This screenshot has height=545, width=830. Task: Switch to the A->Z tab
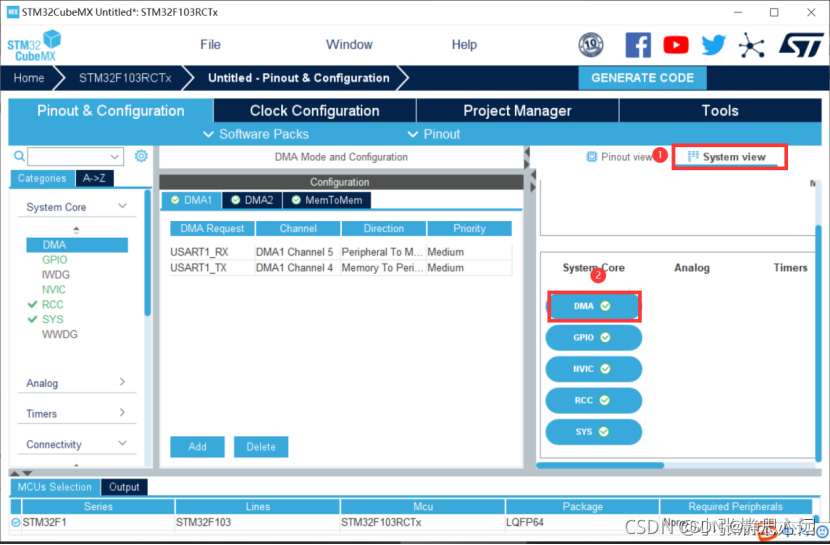[94, 178]
